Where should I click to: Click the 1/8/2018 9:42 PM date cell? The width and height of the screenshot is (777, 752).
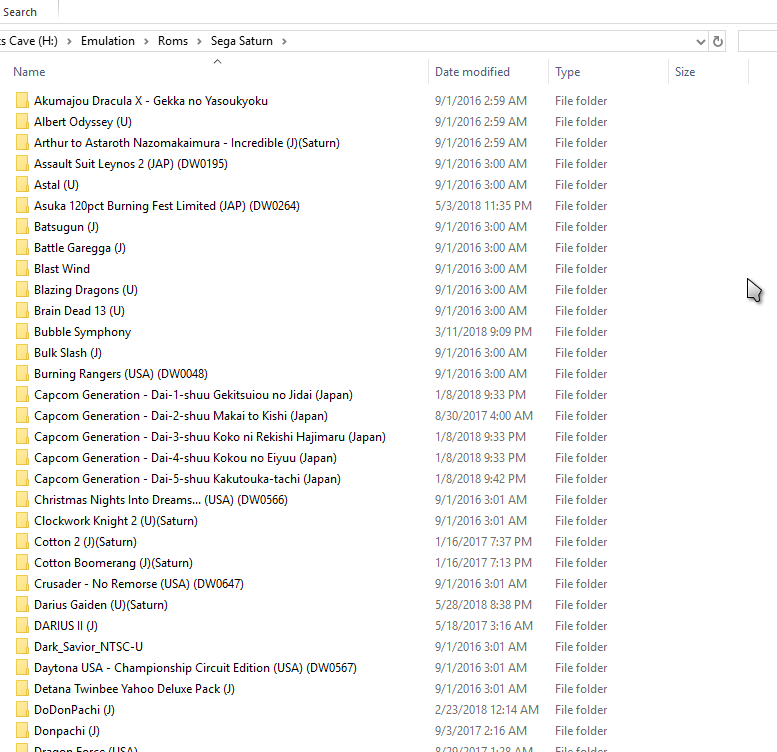[480, 479]
